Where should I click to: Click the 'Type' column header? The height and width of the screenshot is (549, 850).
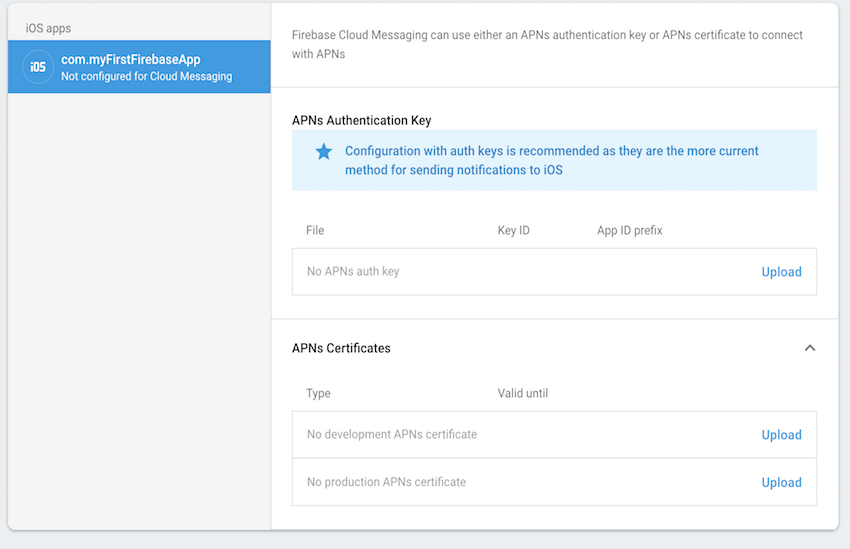[x=318, y=393]
